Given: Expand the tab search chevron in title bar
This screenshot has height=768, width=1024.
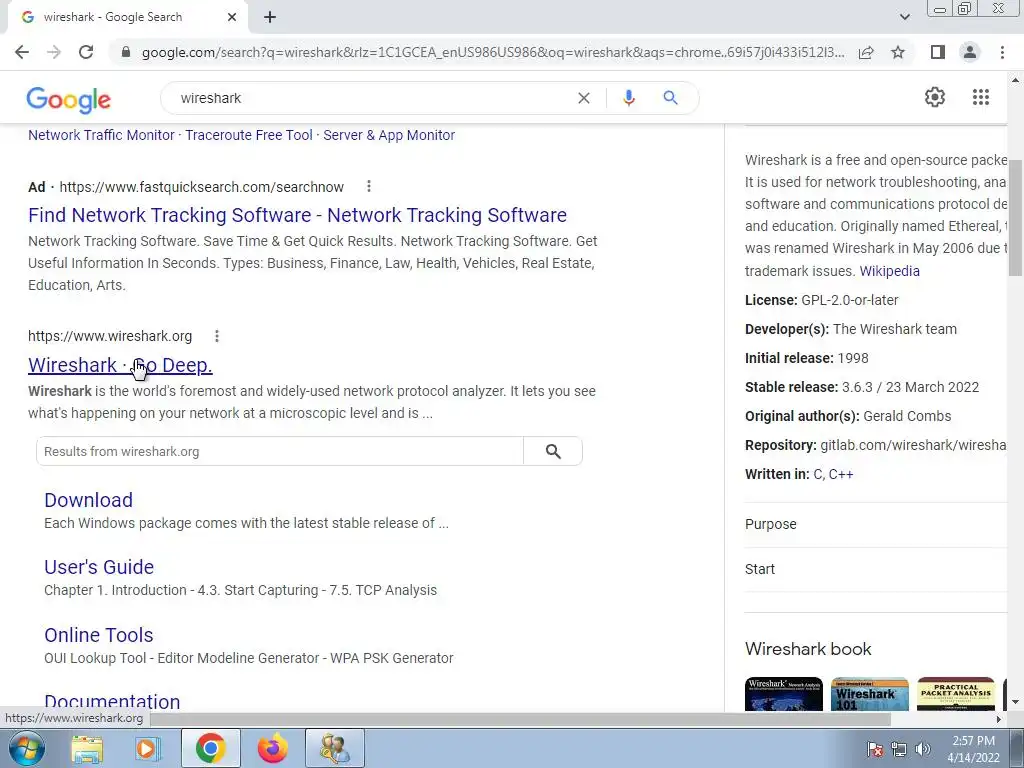Looking at the screenshot, I should coord(904,17).
